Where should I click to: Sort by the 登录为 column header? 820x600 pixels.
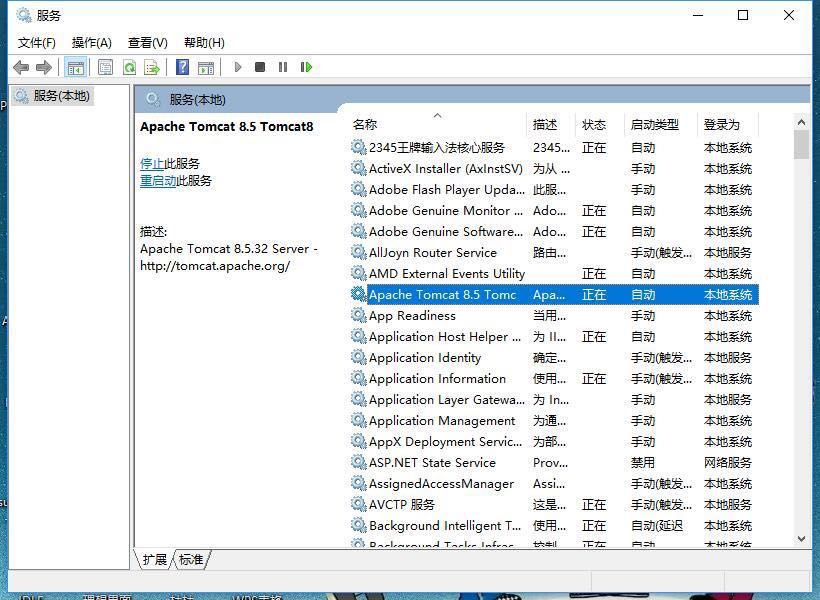728,124
